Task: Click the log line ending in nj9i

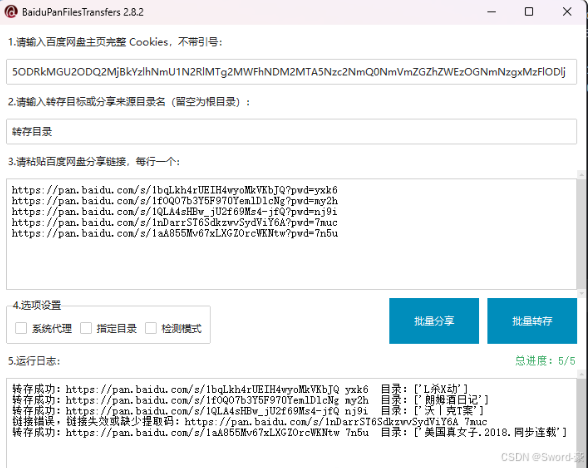Action: click(x=248, y=411)
